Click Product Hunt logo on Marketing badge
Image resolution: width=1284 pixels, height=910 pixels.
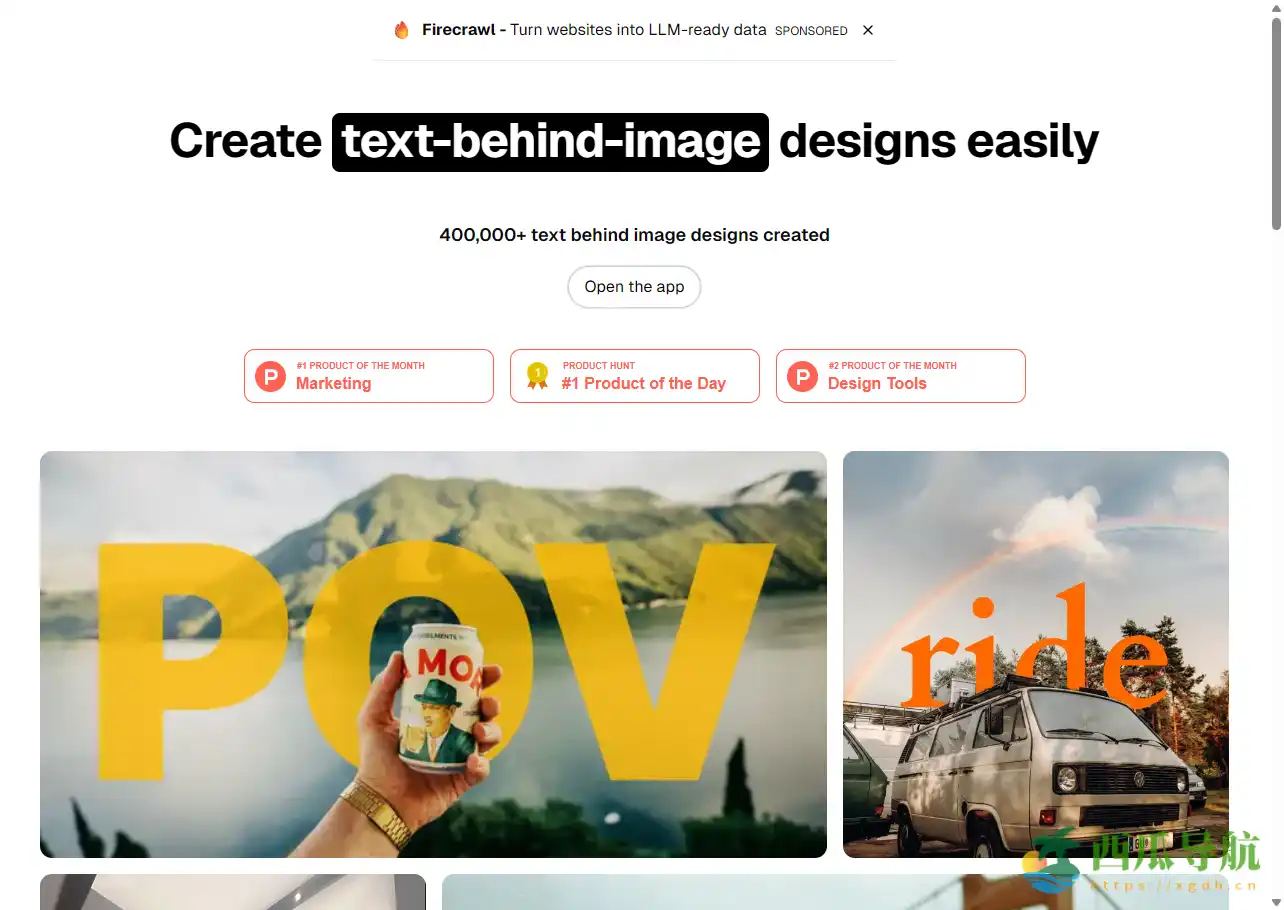270,376
